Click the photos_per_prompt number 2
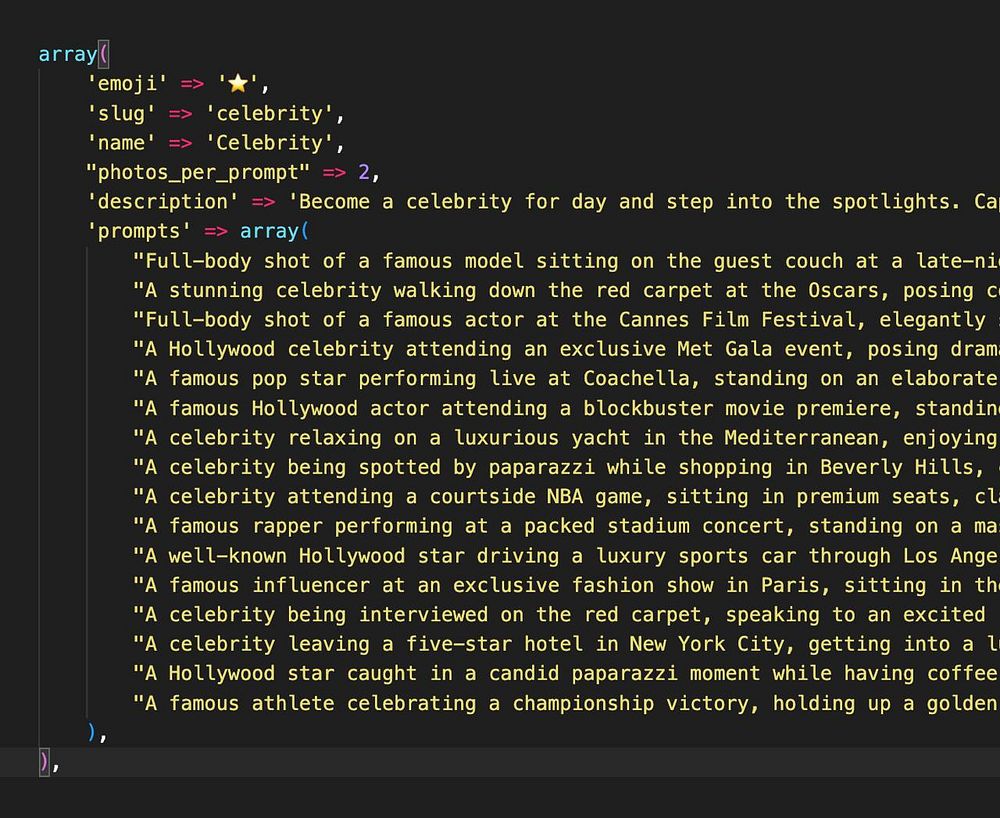This screenshot has width=1000, height=818. point(364,172)
